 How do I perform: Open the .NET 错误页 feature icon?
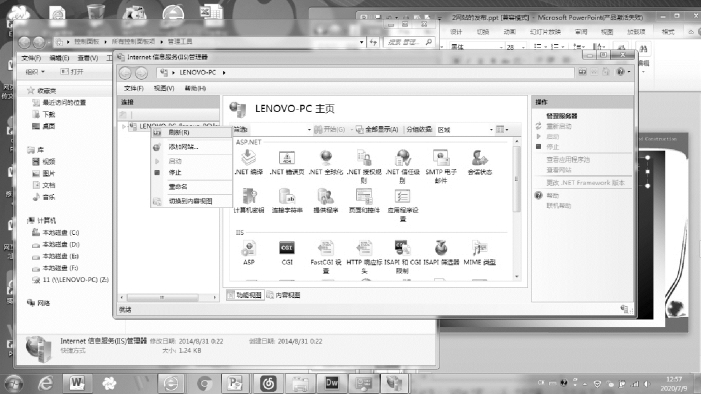point(287,162)
